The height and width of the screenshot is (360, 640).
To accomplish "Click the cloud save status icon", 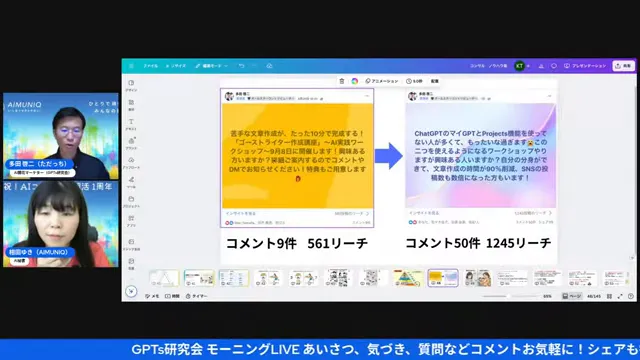I will [269, 66].
